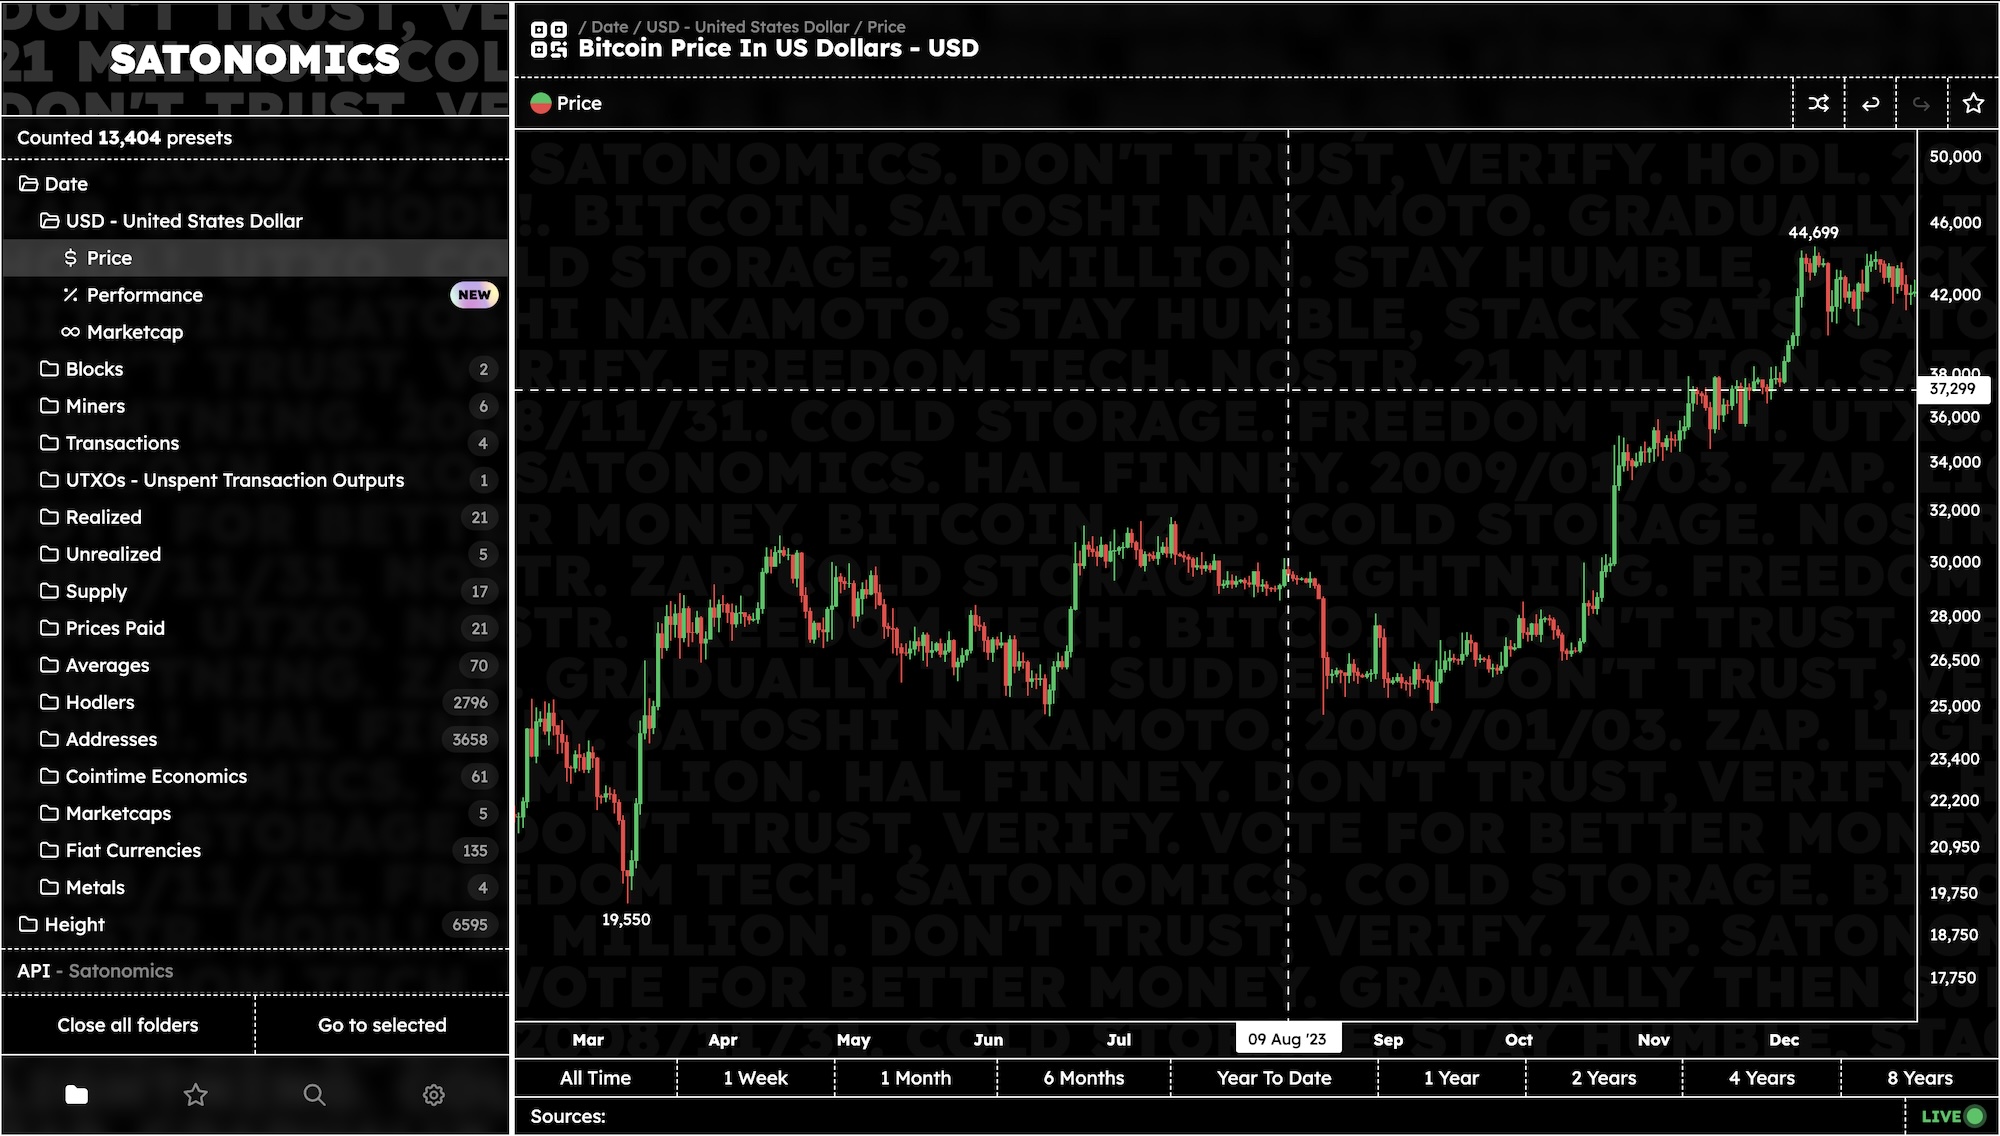Click the 09 Aug '23 date marker
This screenshot has width=2000, height=1136.
(1287, 1039)
